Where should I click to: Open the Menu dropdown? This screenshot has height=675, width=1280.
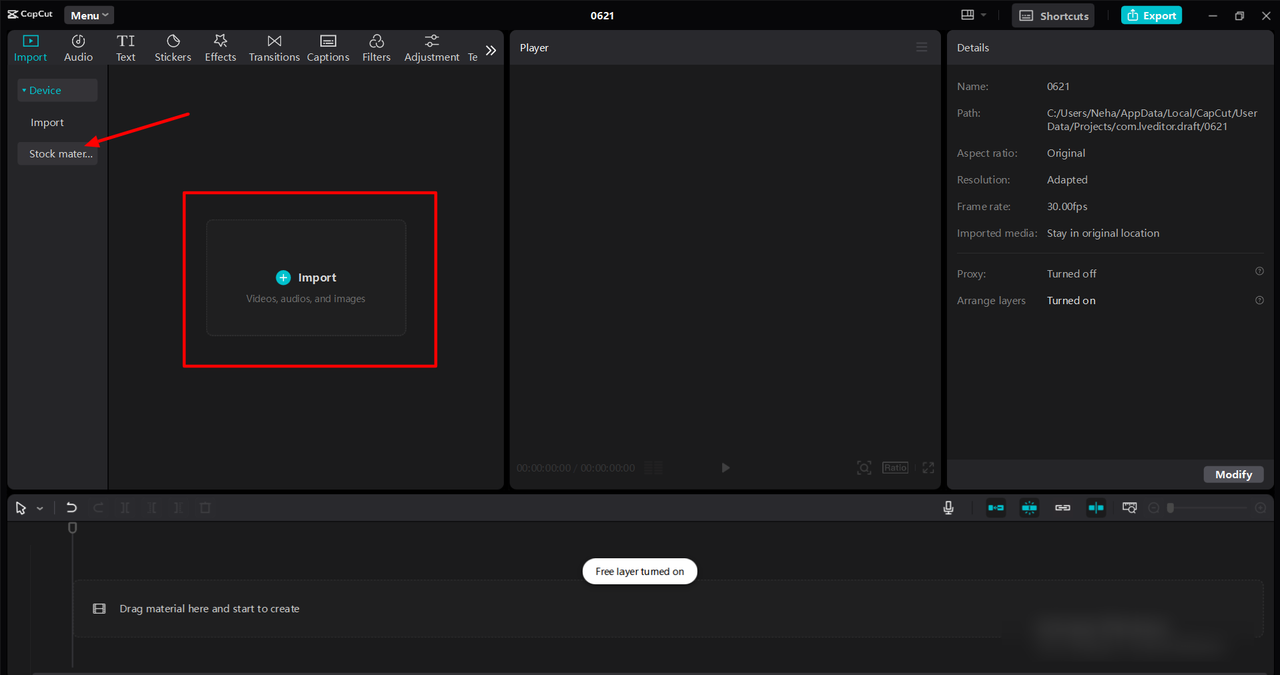tap(89, 15)
